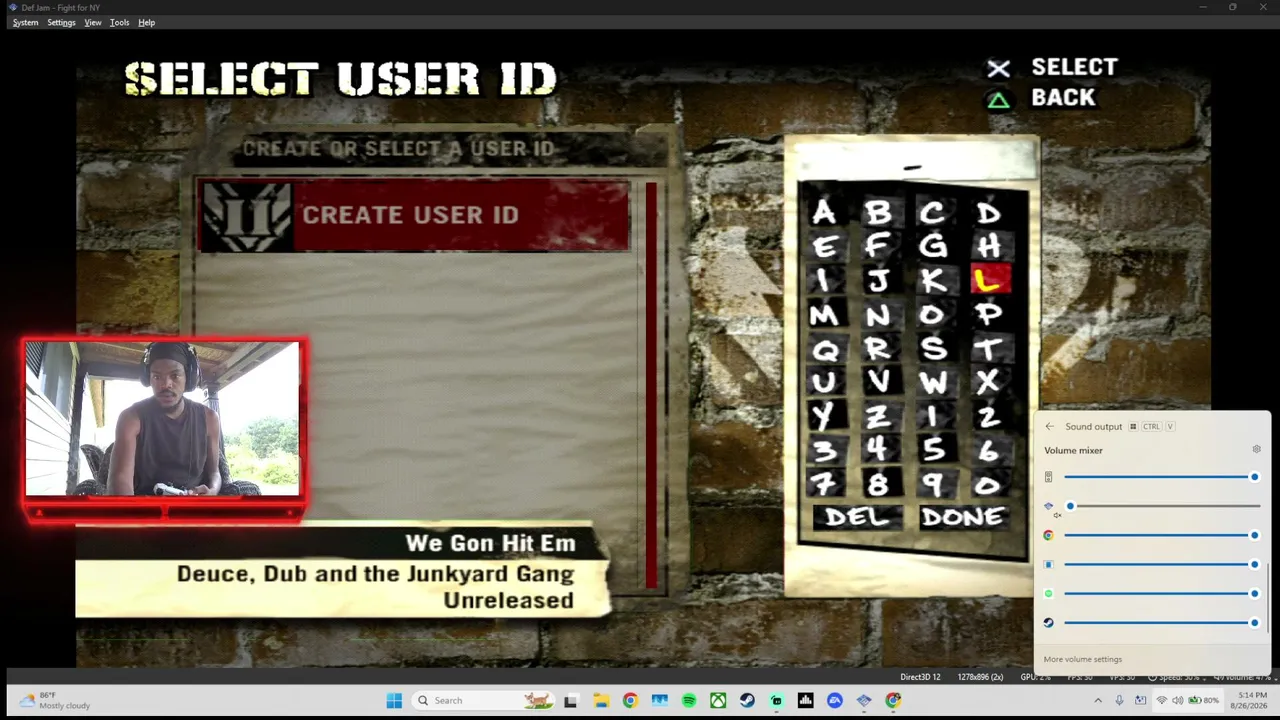Viewport: 1280px width, 720px height.
Task: Adjust the muted emulator volume slider
Action: coord(1162,506)
